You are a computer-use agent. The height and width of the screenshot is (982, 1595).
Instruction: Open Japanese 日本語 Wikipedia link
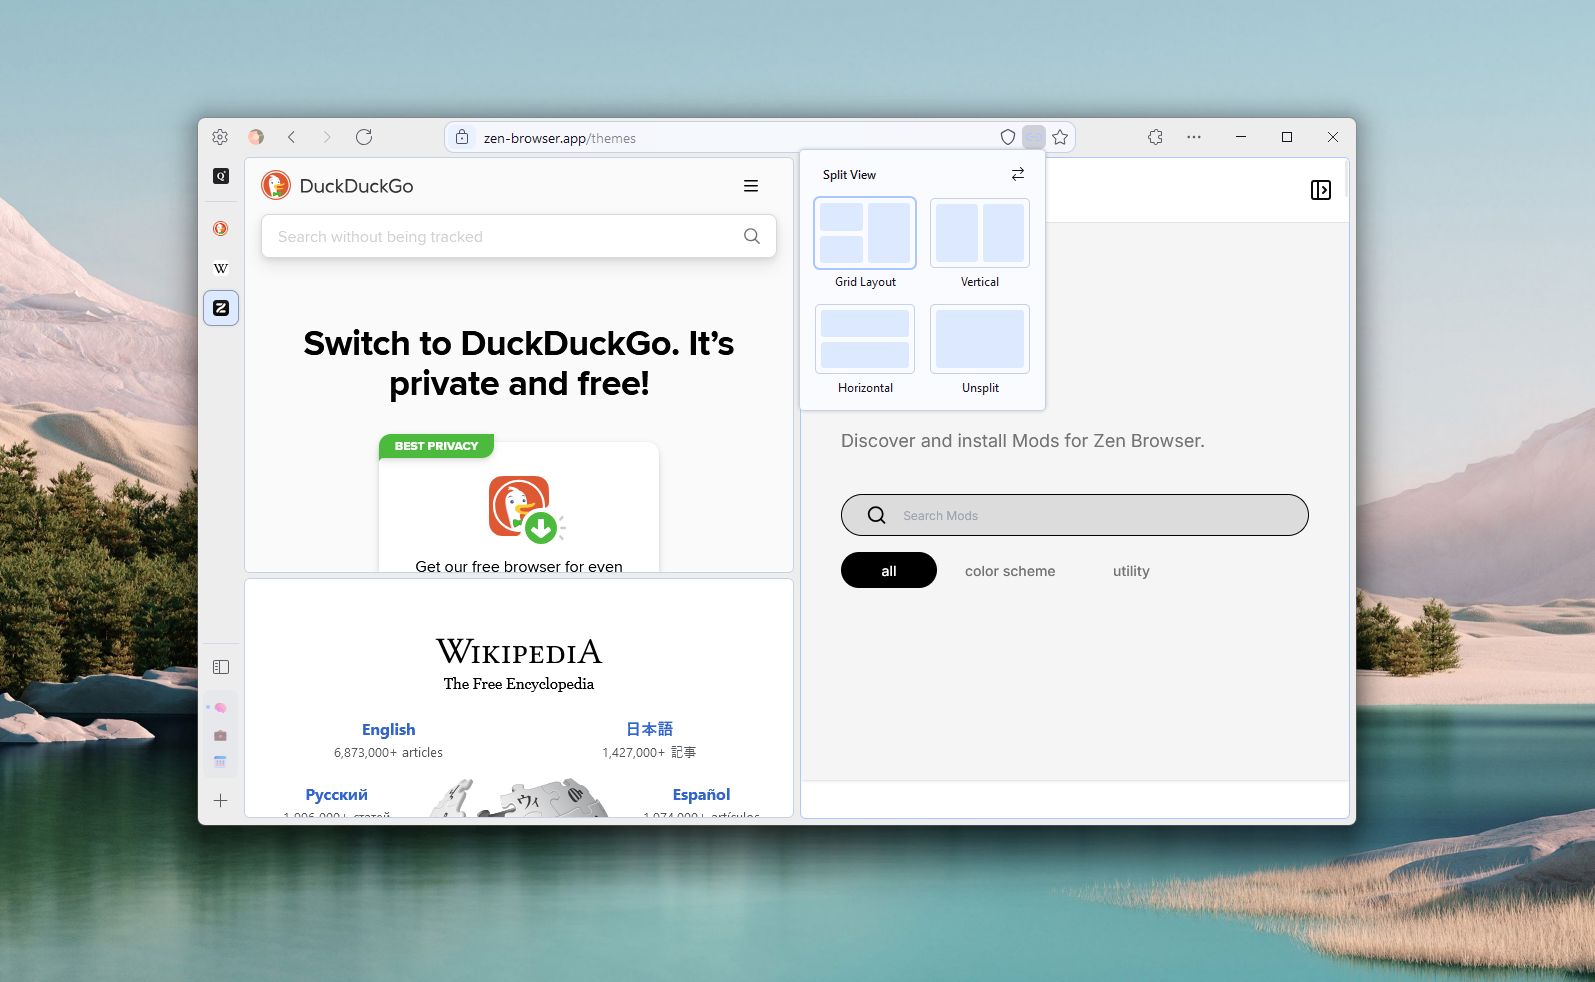coord(650,729)
